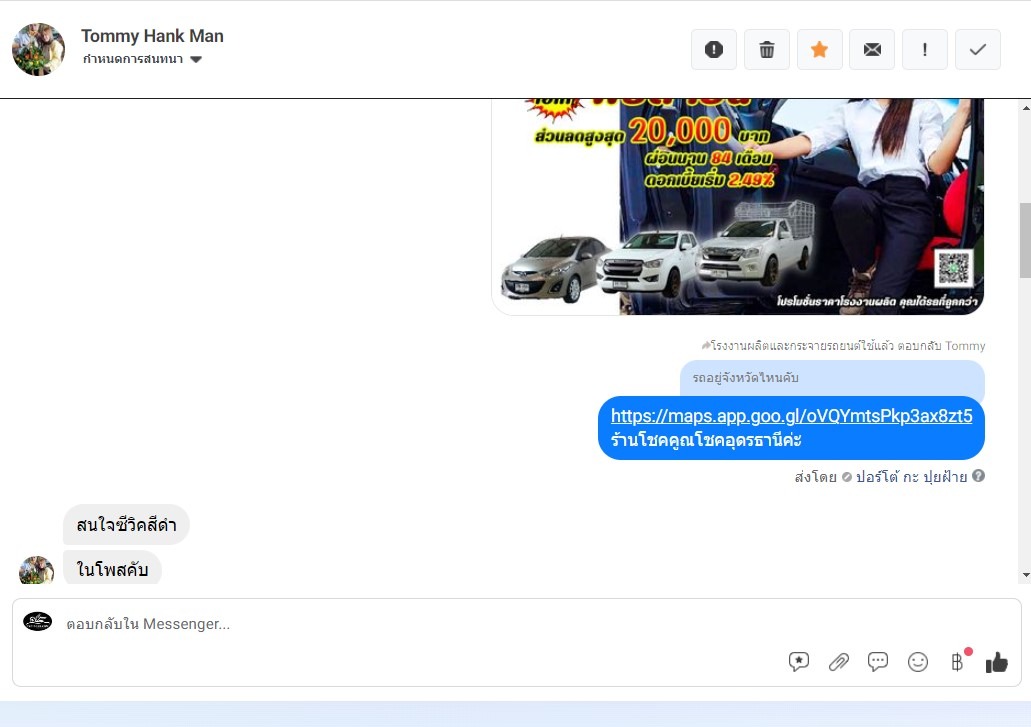Image resolution: width=1031 pixels, height=727 pixels.
Task: Open payment request baht icon
Action: 958,661
